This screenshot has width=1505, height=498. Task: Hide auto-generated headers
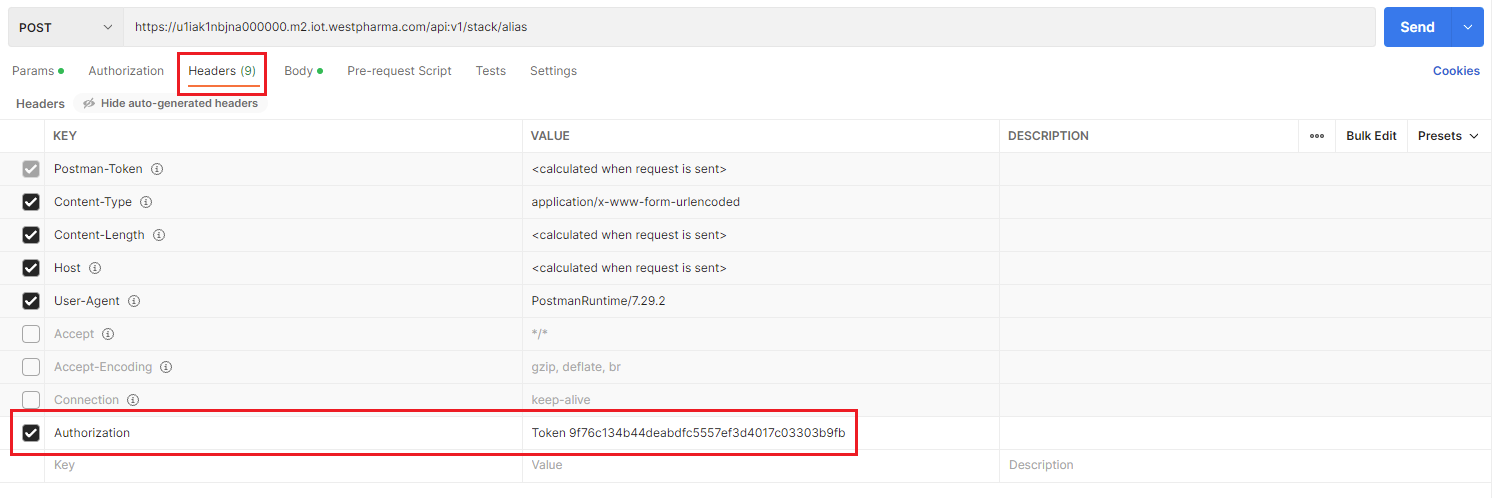tap(170, 104)
